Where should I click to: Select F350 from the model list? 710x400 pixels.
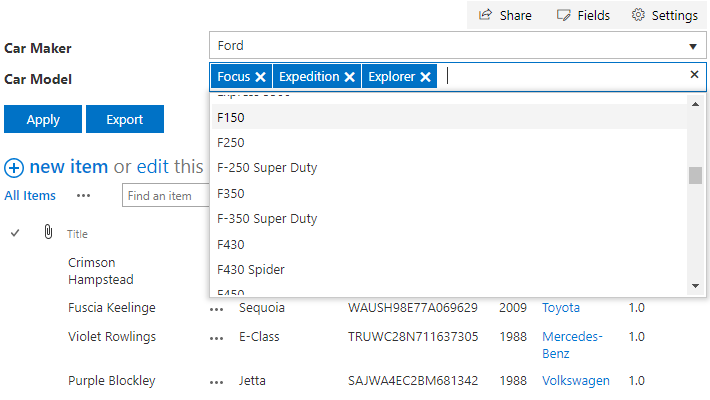449,193
